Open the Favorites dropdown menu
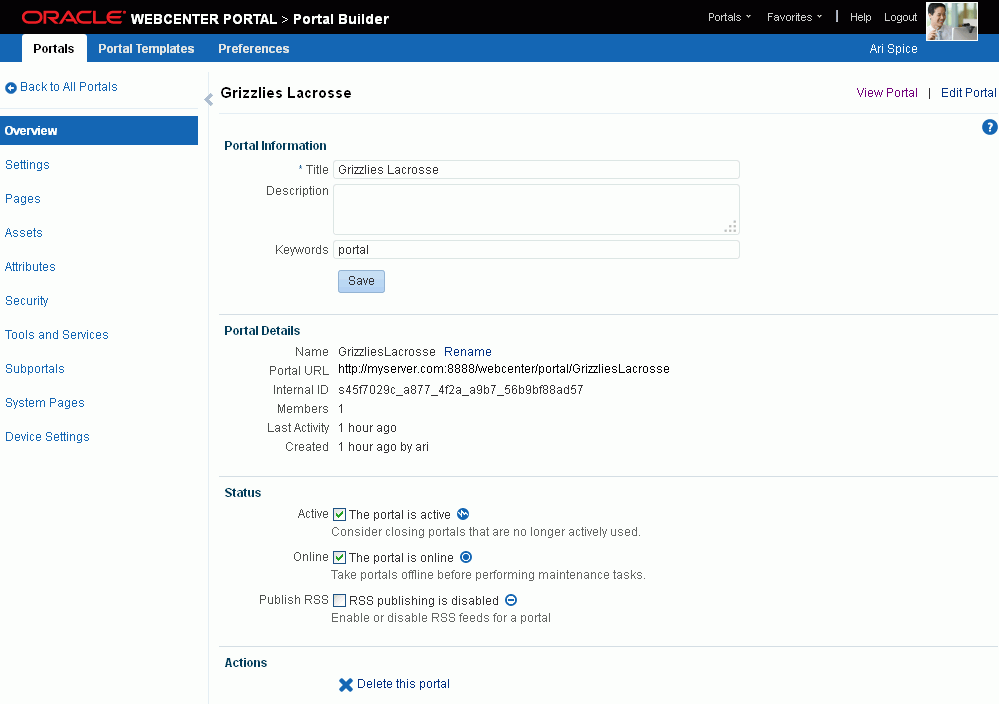Screen dimensions: 999x704 click(x=794, y=17)
